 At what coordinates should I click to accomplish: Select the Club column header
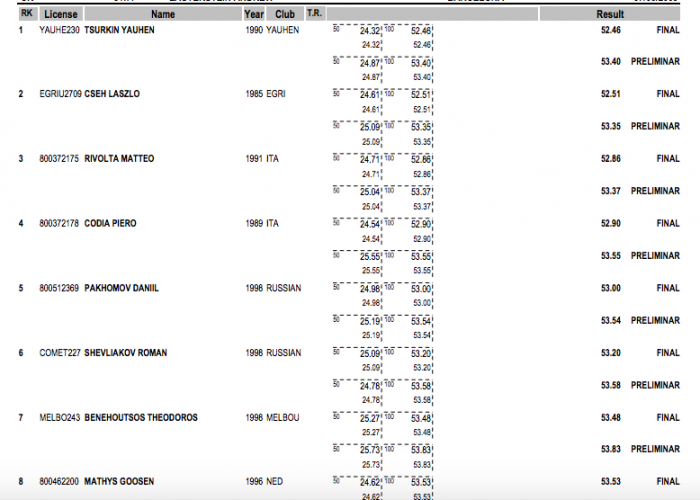click(x=285, y=15)
